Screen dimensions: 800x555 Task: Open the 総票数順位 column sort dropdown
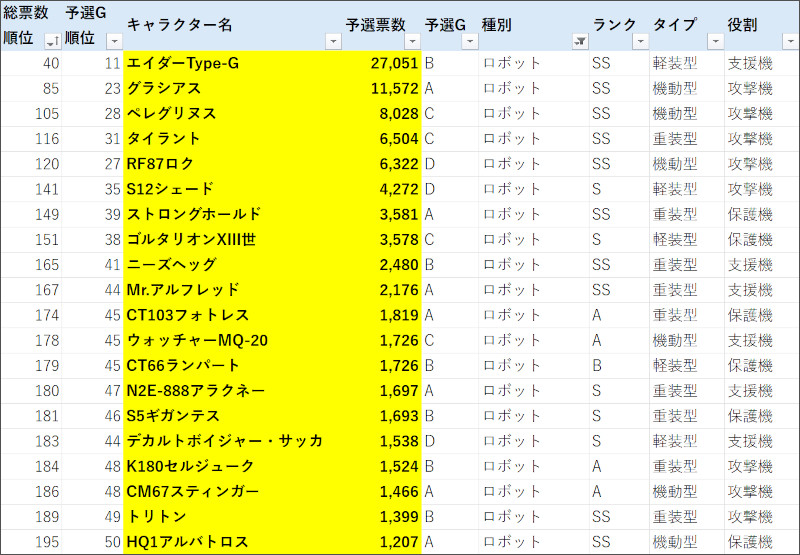(52, 41)
